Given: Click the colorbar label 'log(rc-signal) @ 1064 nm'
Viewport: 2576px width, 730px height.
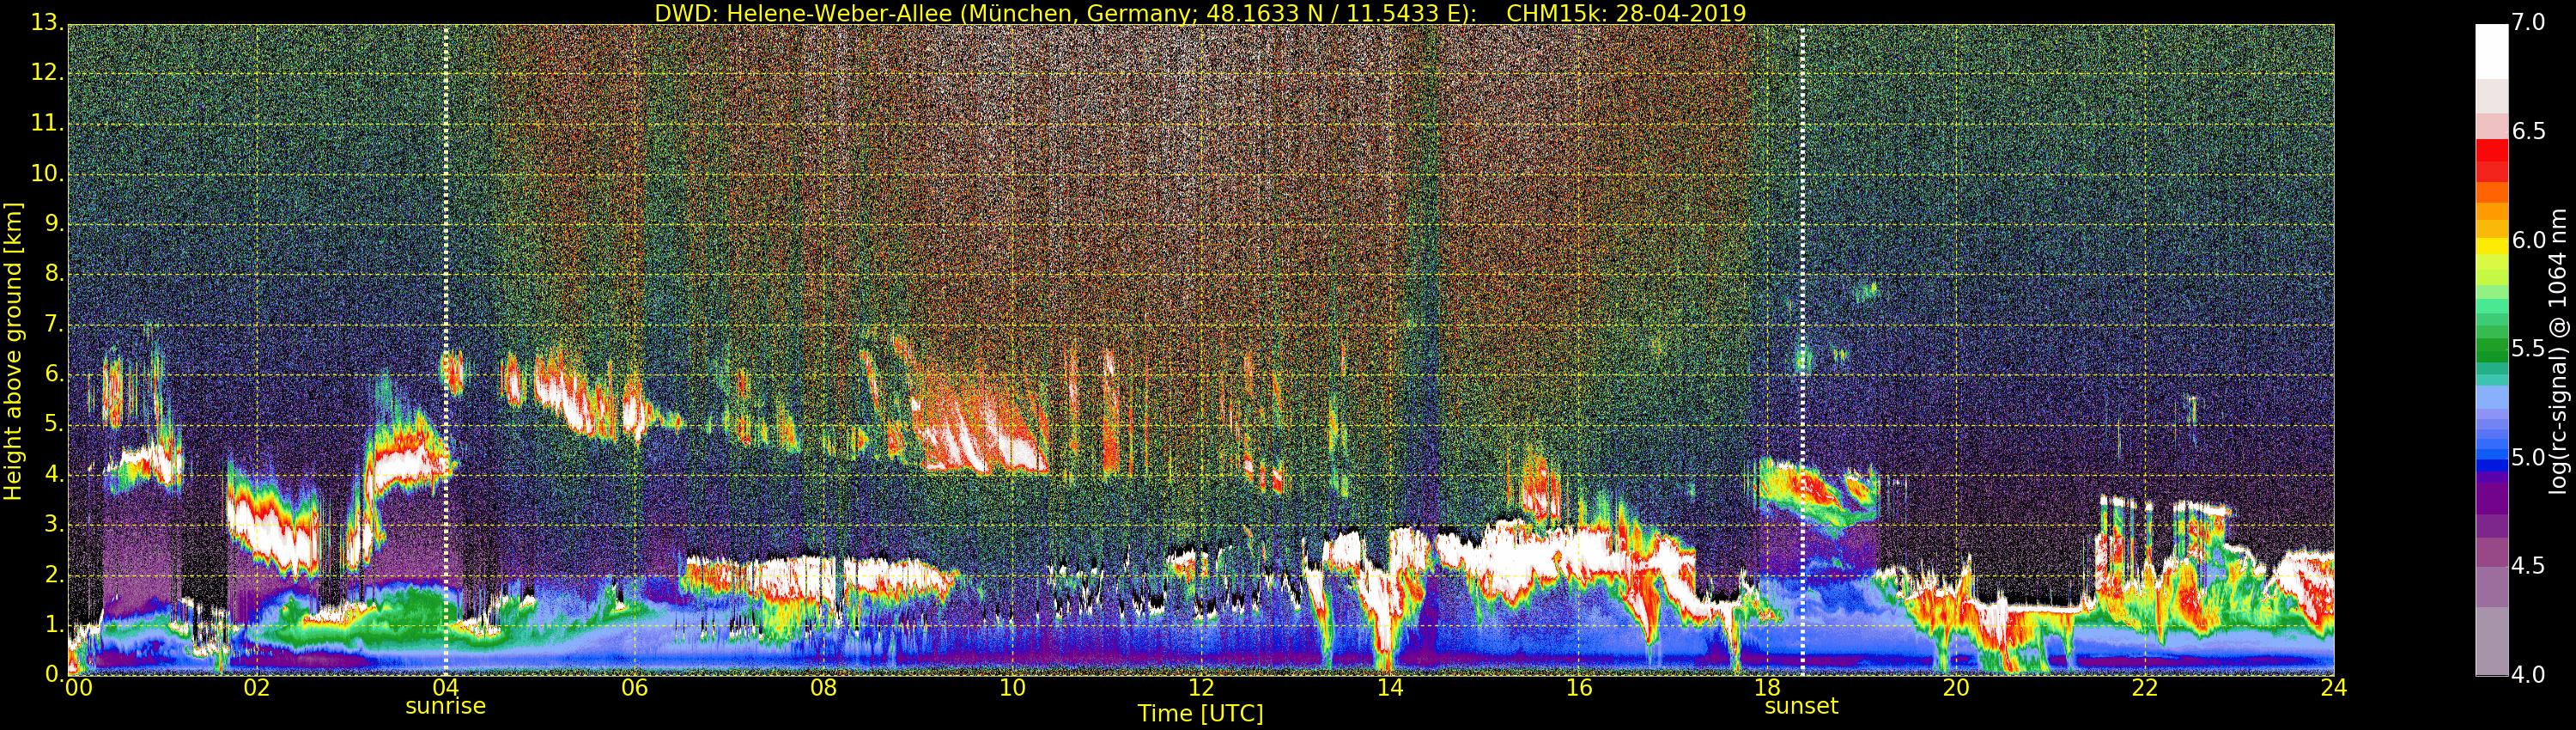Looking at the screenshot, I should point(2559,351).
